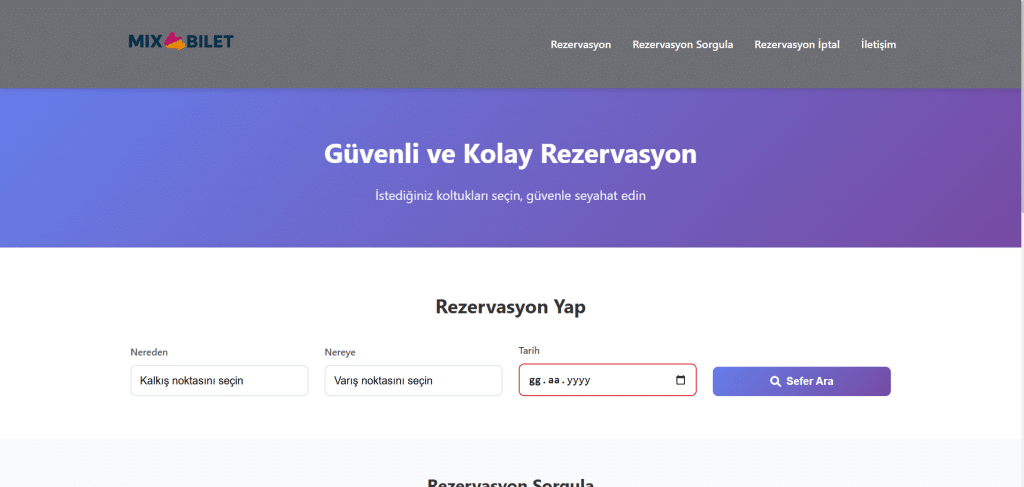Image resolution: width=1024 pixels, height=487 pixels.
Task: Click the Nereden field label
Action: (x=148, y=353)
